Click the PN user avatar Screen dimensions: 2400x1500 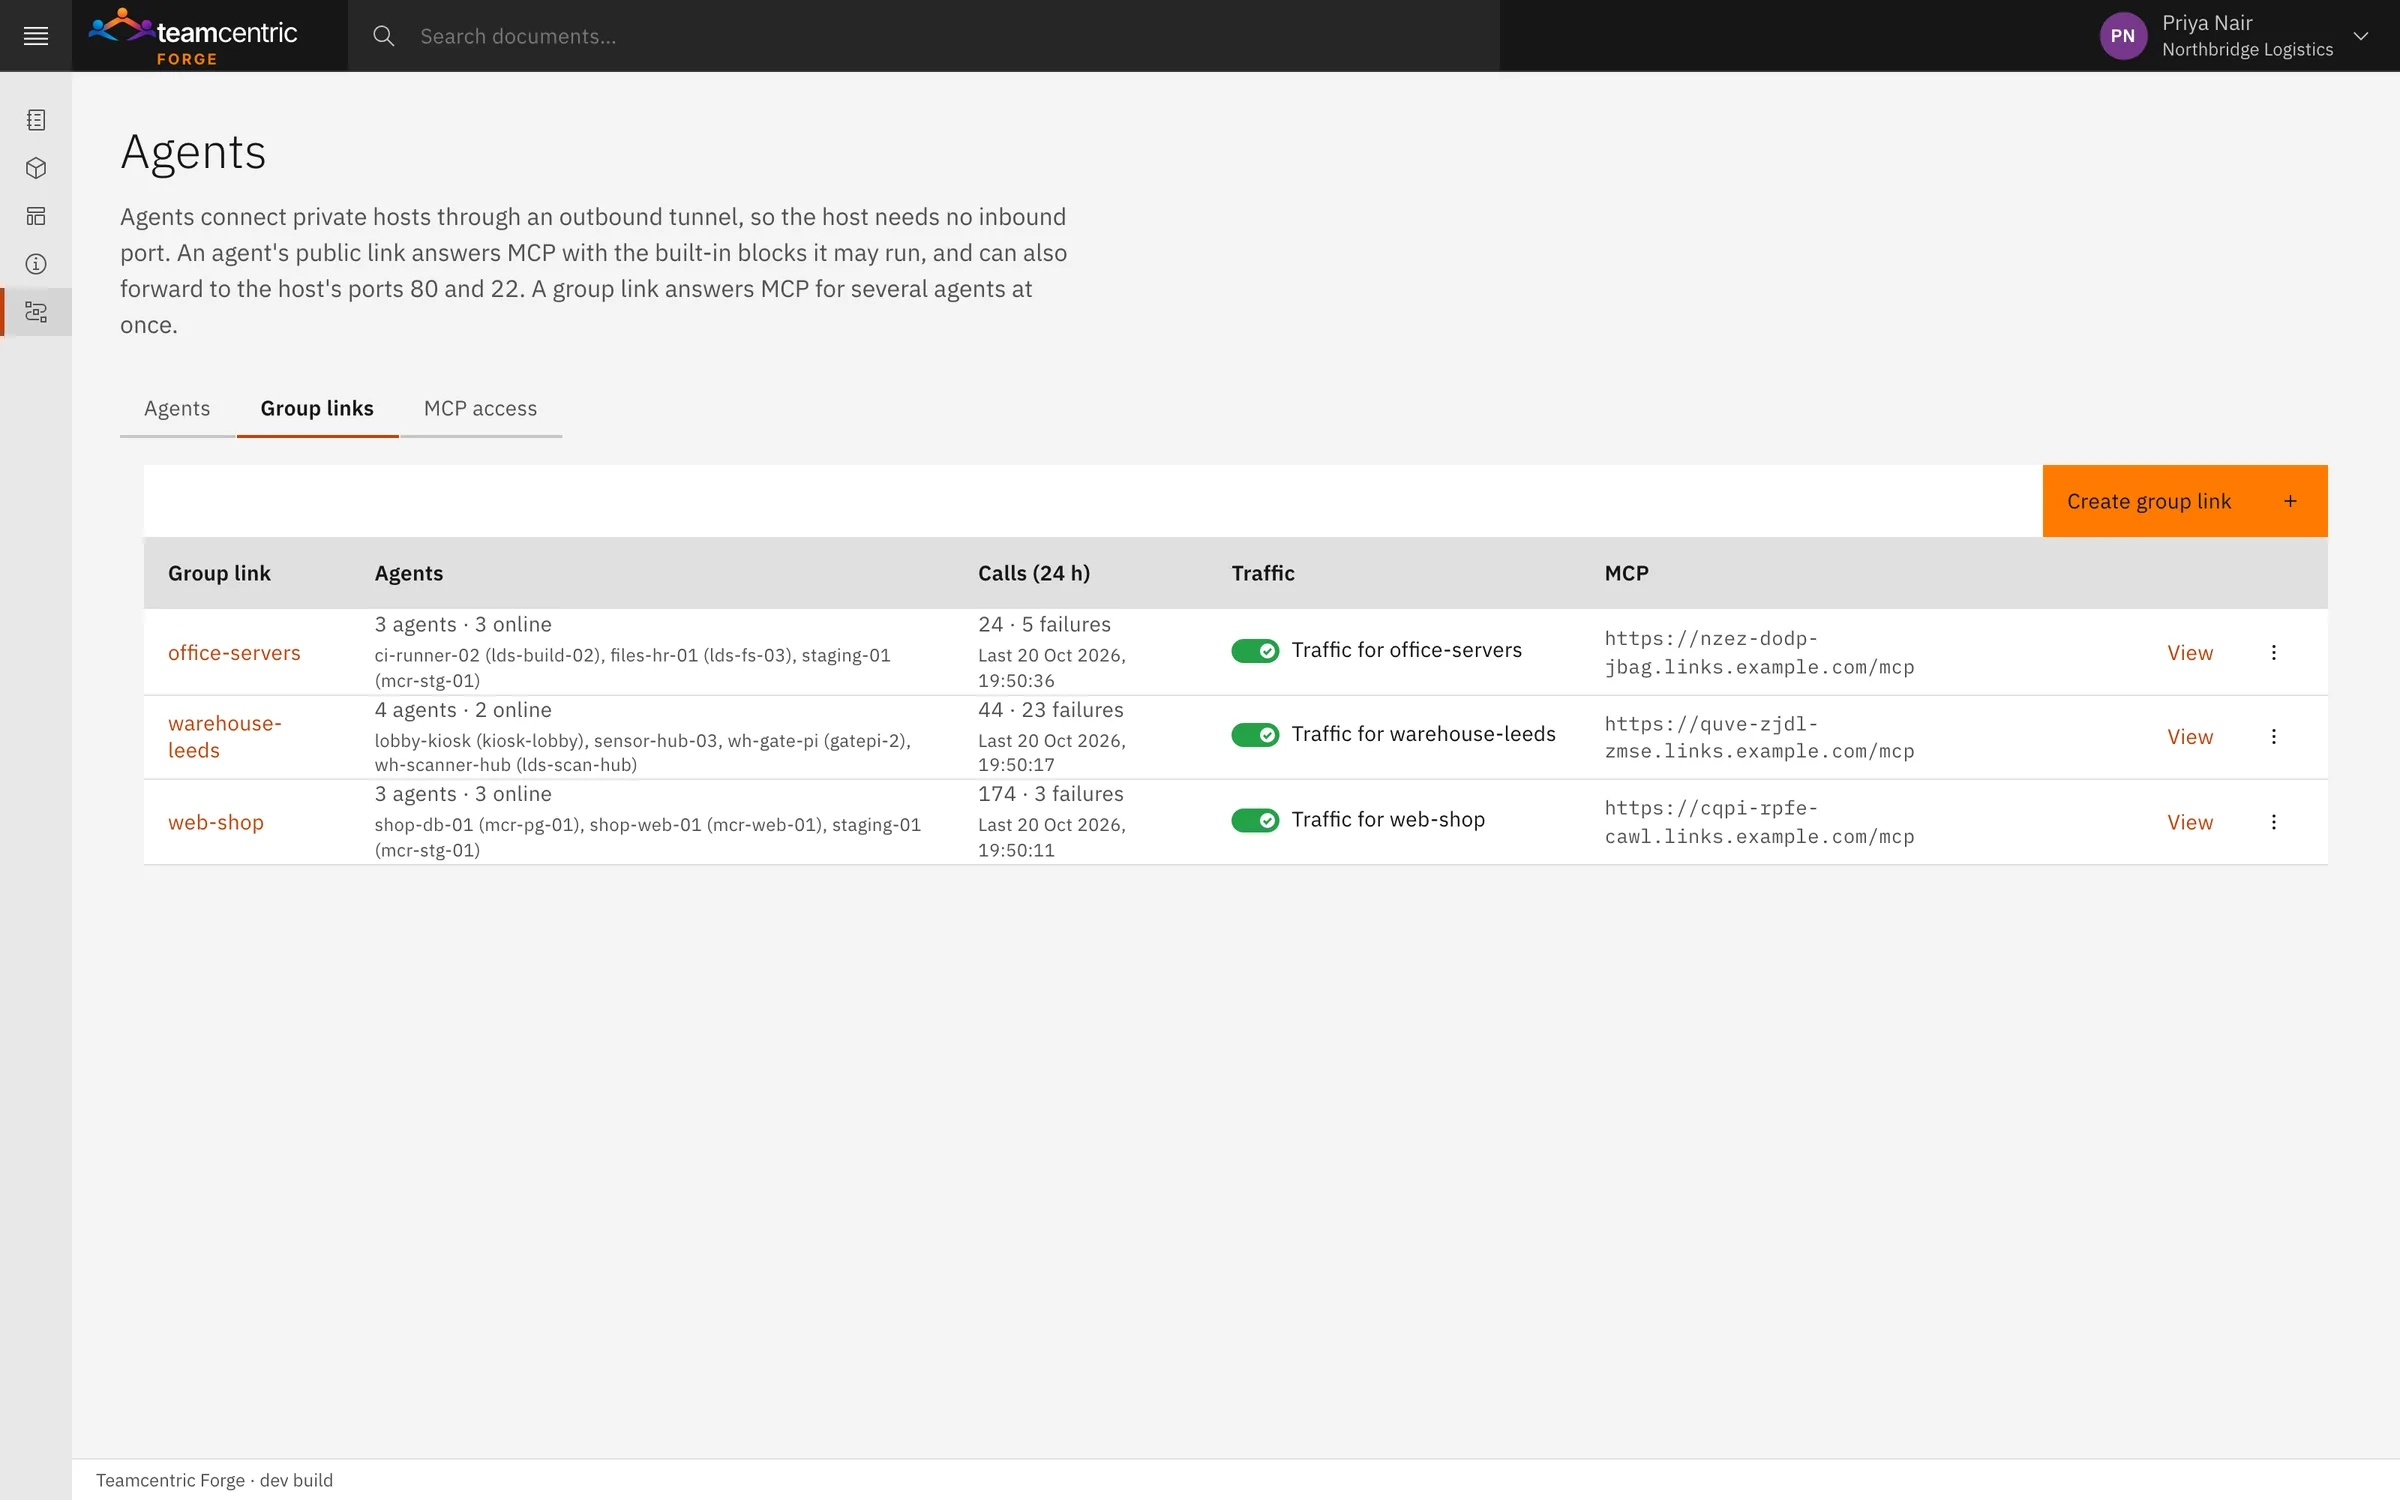click(2123, 36)
